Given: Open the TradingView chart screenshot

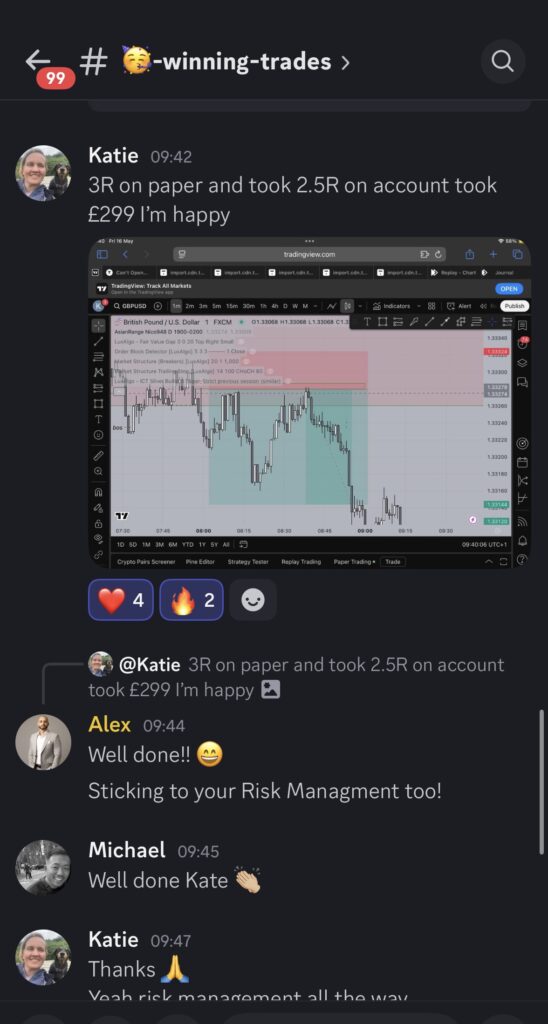Looking at the screenshot, I should [x=310, y=402].
